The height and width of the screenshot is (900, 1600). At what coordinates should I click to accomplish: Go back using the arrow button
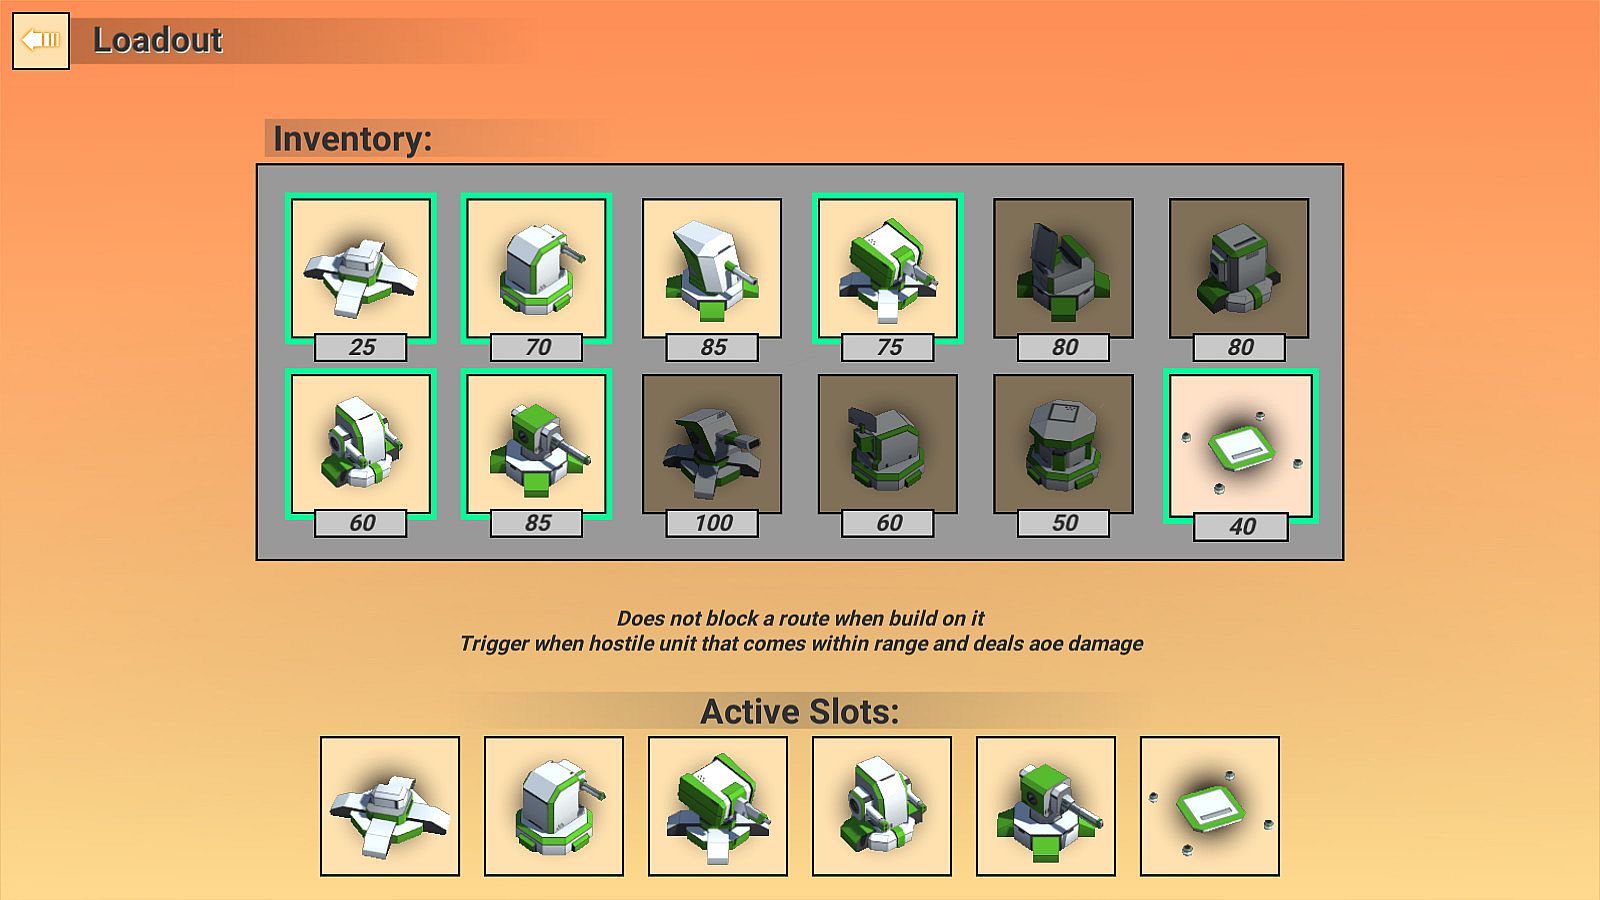pyautogui.click(x=41, y=41)
